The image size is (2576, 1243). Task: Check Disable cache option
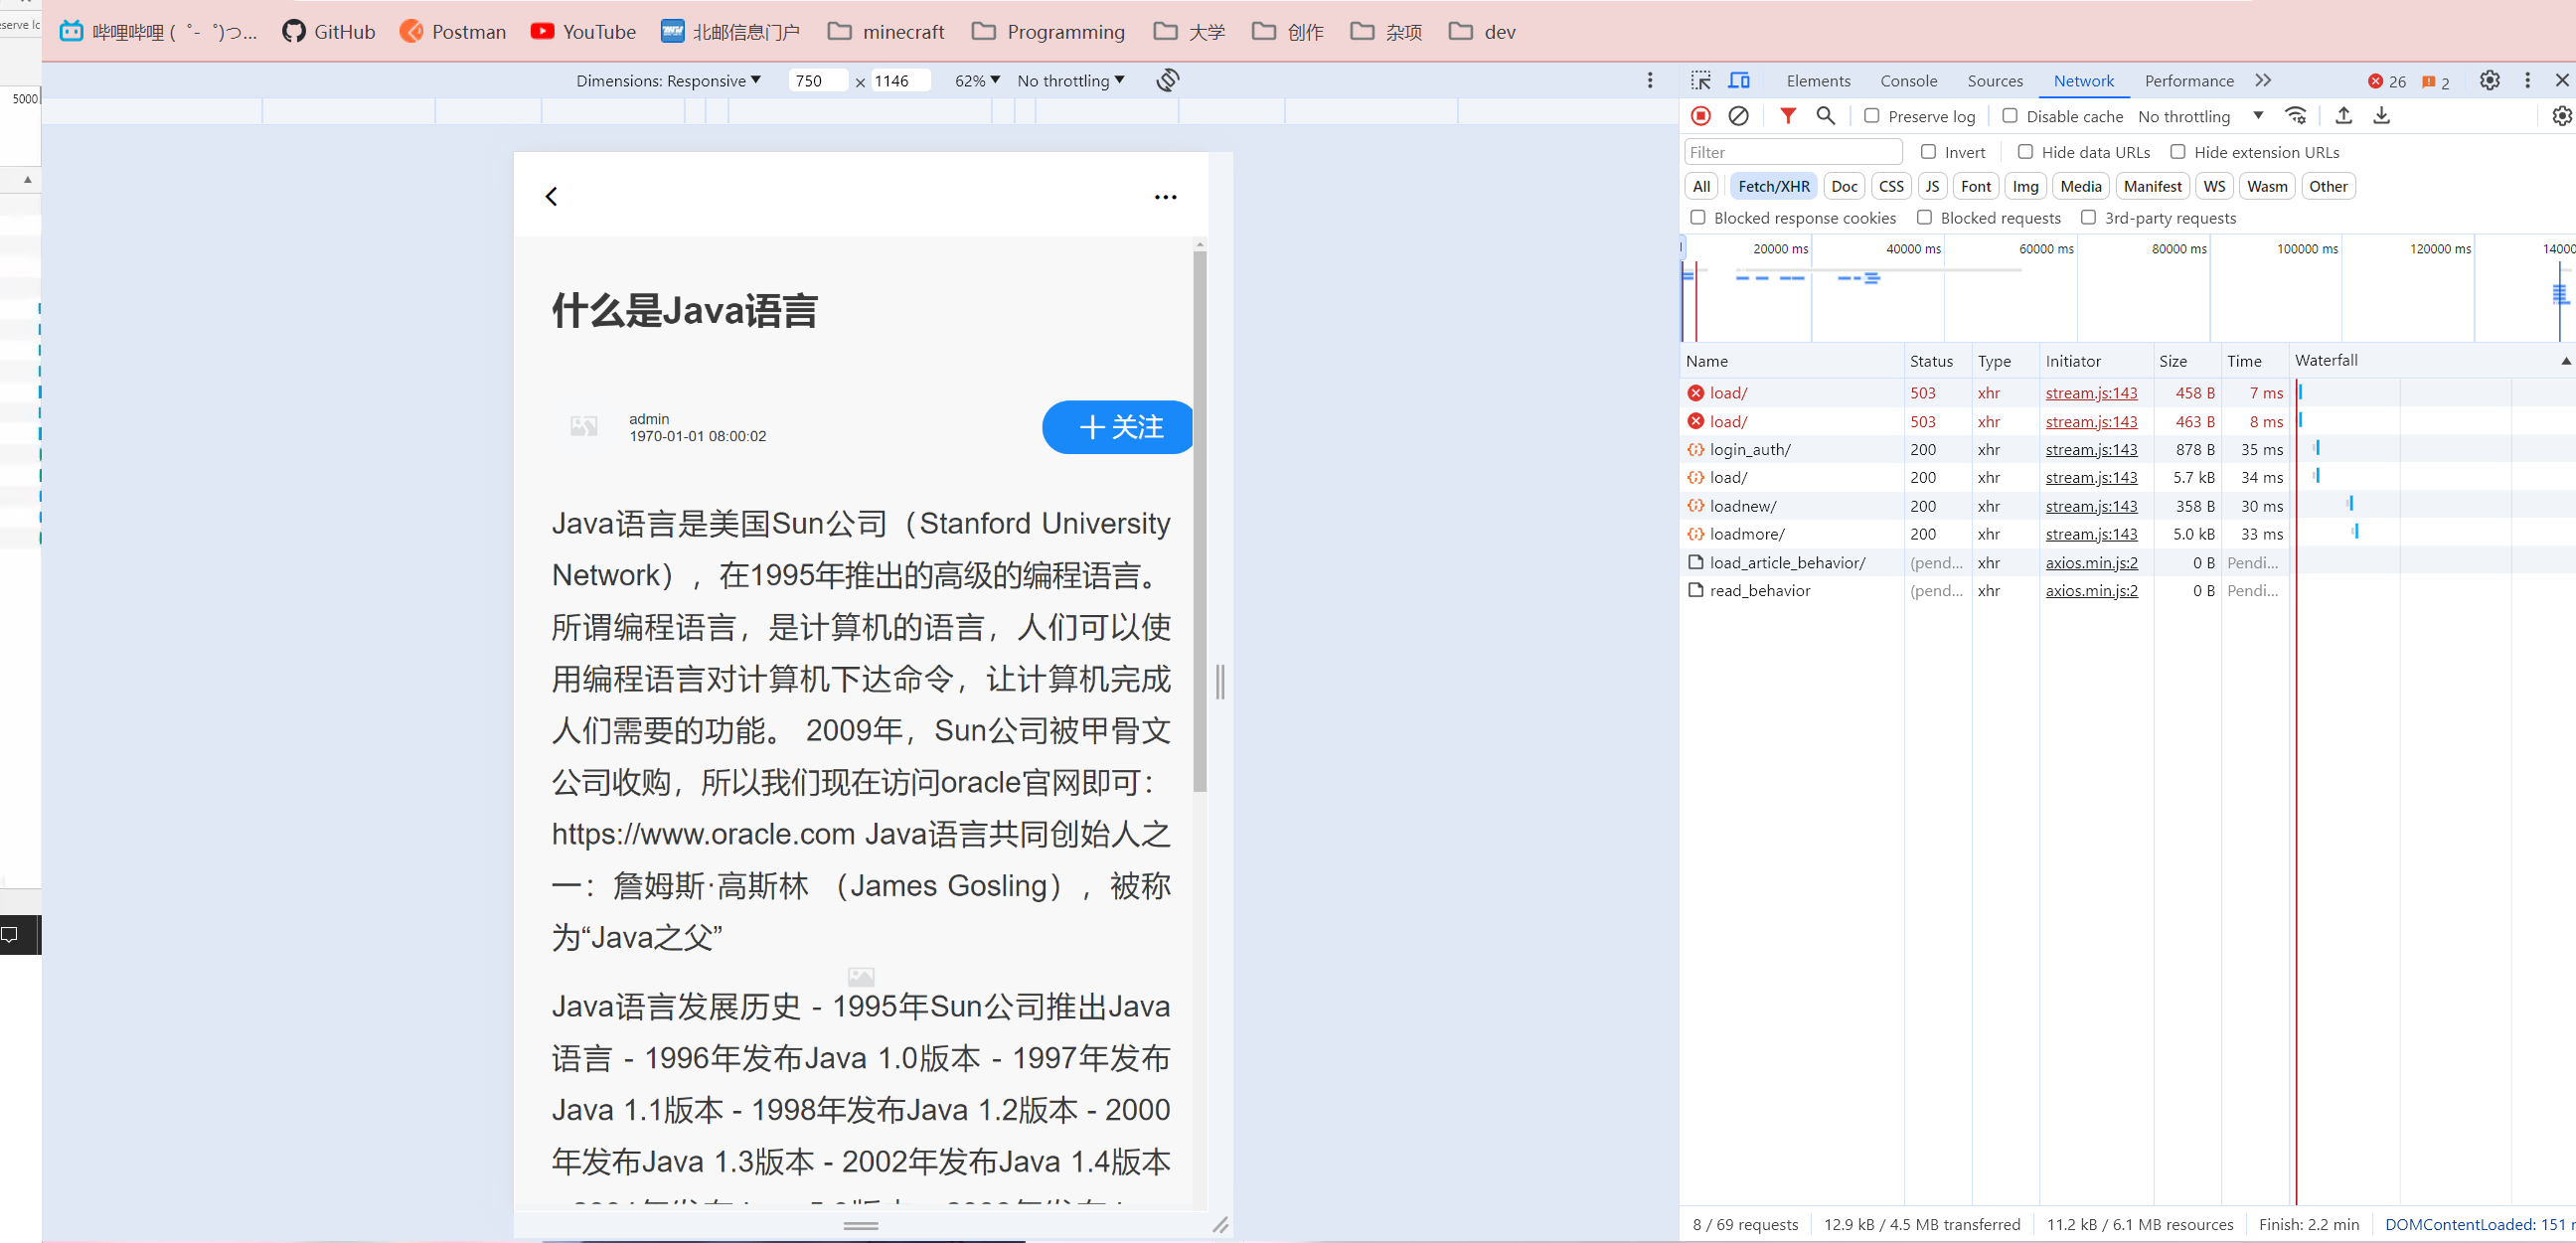(2010, 116)
